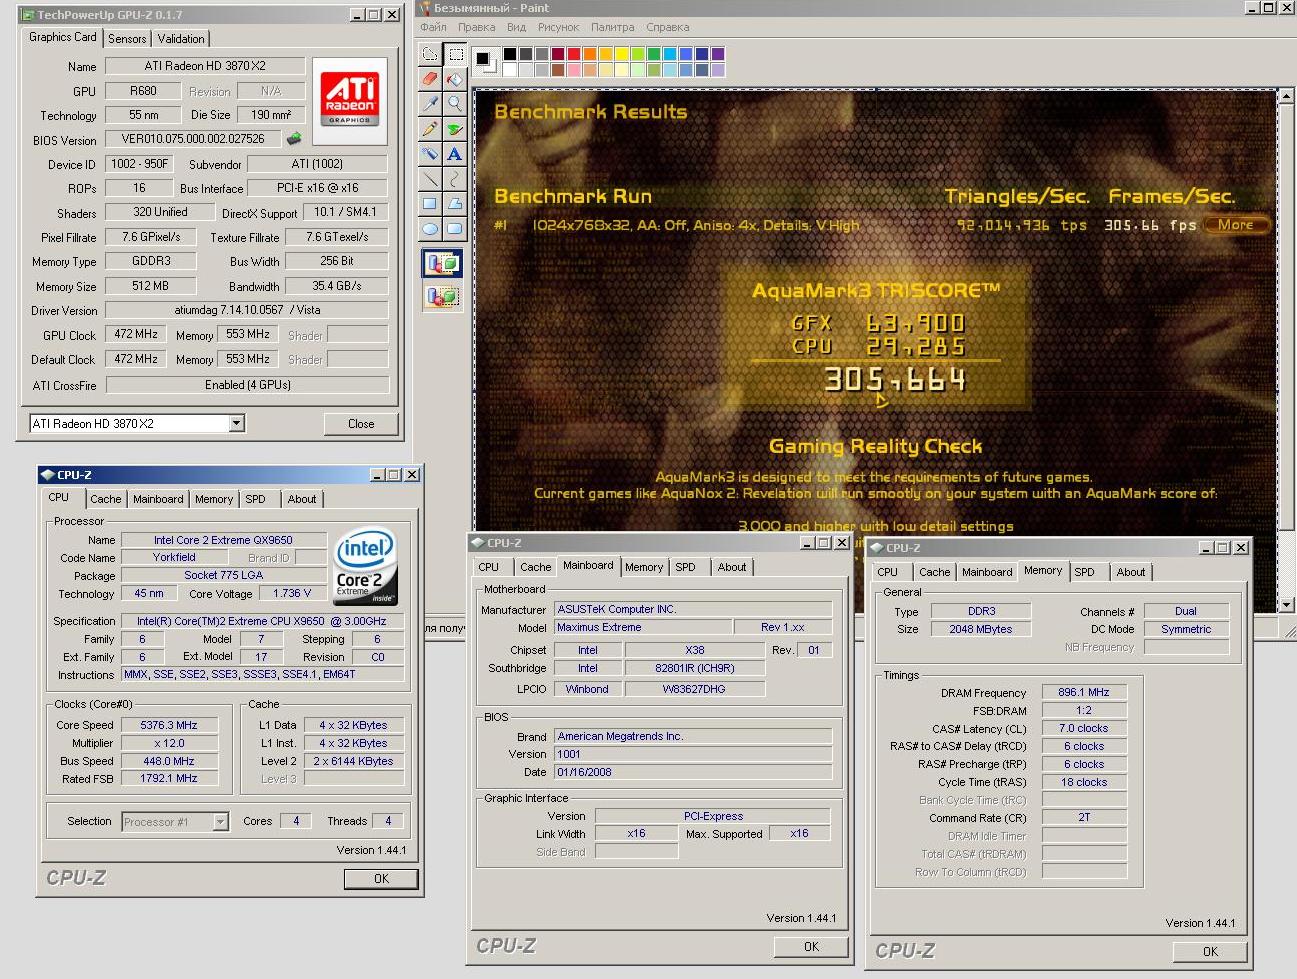Screen dimensions: 1297x979
Task: Click the BIOS save chip icon in GPU-Z
Action: (x=294, y=139)
